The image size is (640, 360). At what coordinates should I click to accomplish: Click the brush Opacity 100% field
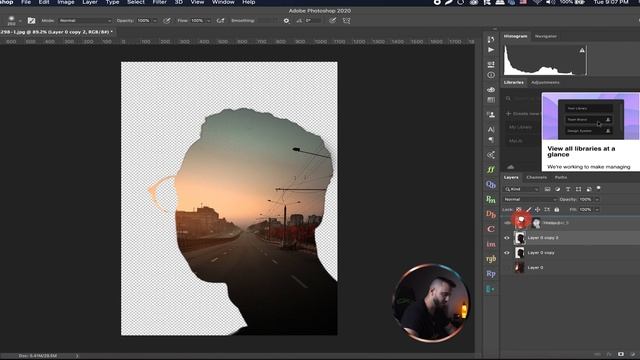coord(144,20)
